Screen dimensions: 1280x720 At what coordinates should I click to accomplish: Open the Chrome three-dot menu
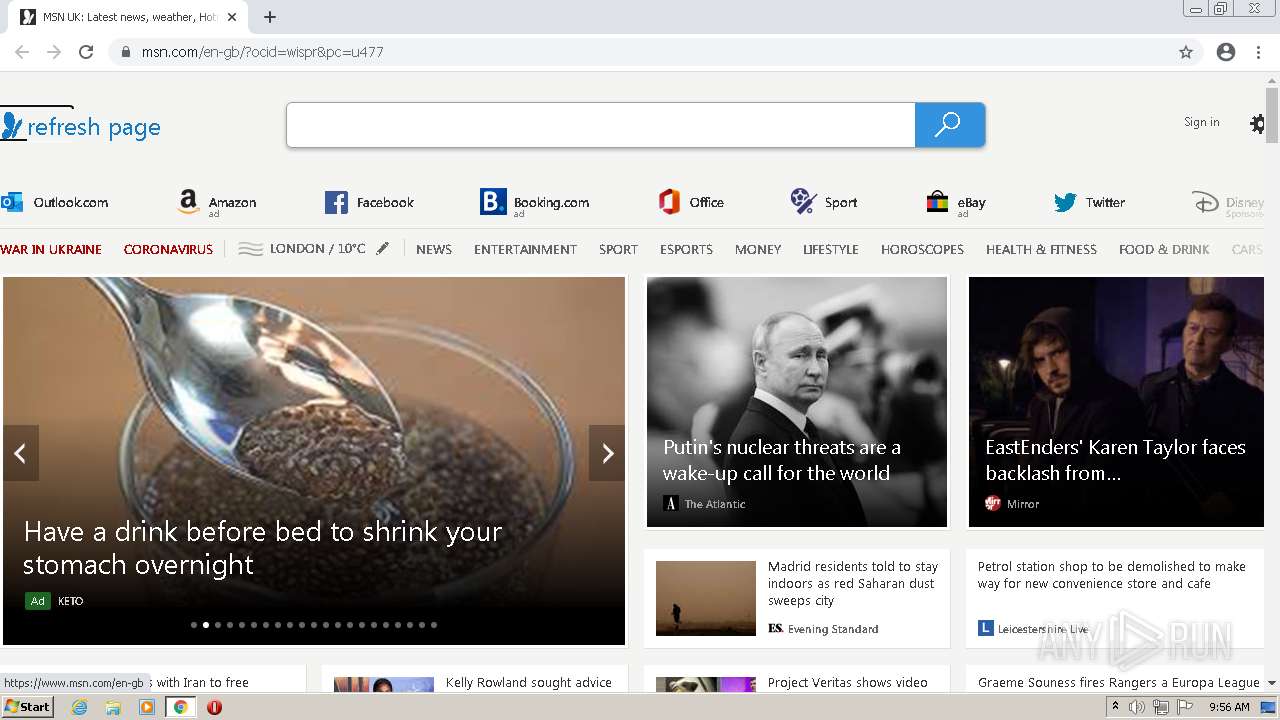[x=1258, y=52]
